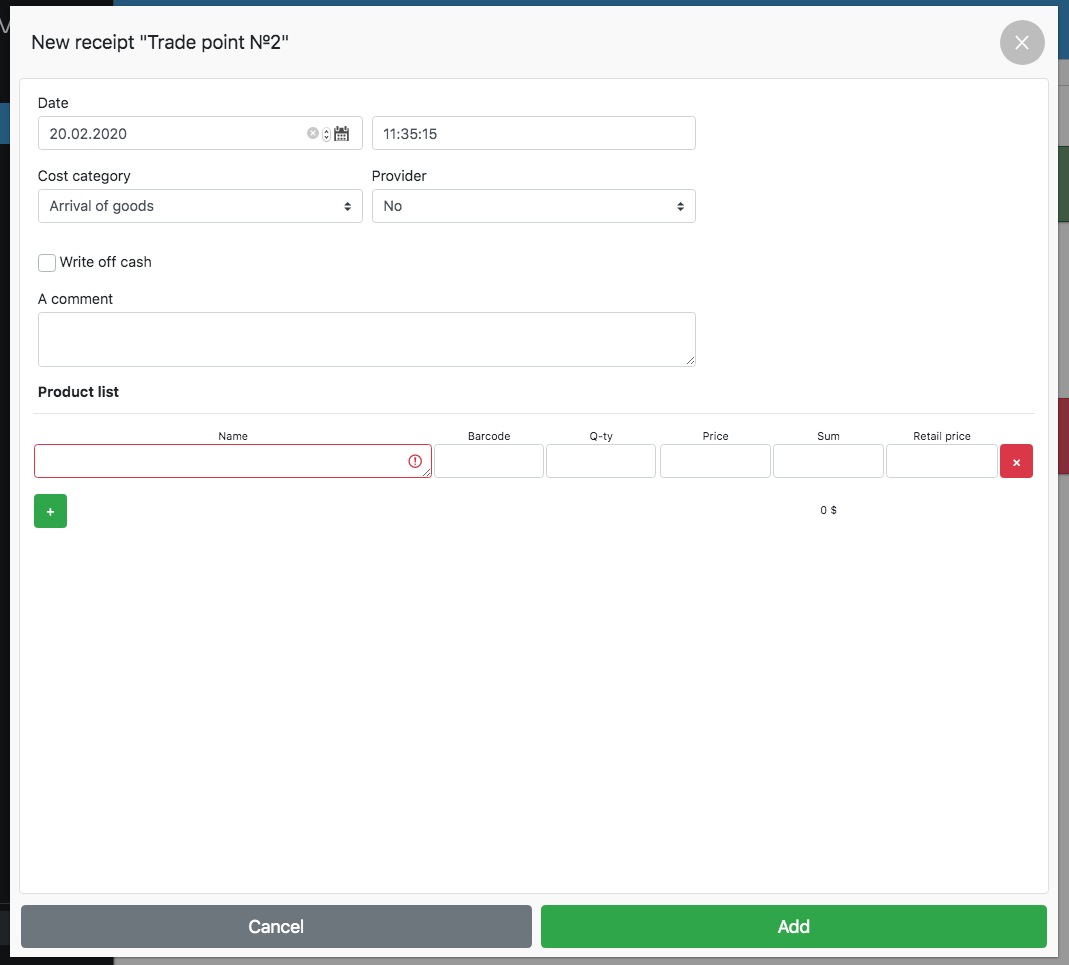
Task: Click the green Add button
Action: [x=793, y=926]
